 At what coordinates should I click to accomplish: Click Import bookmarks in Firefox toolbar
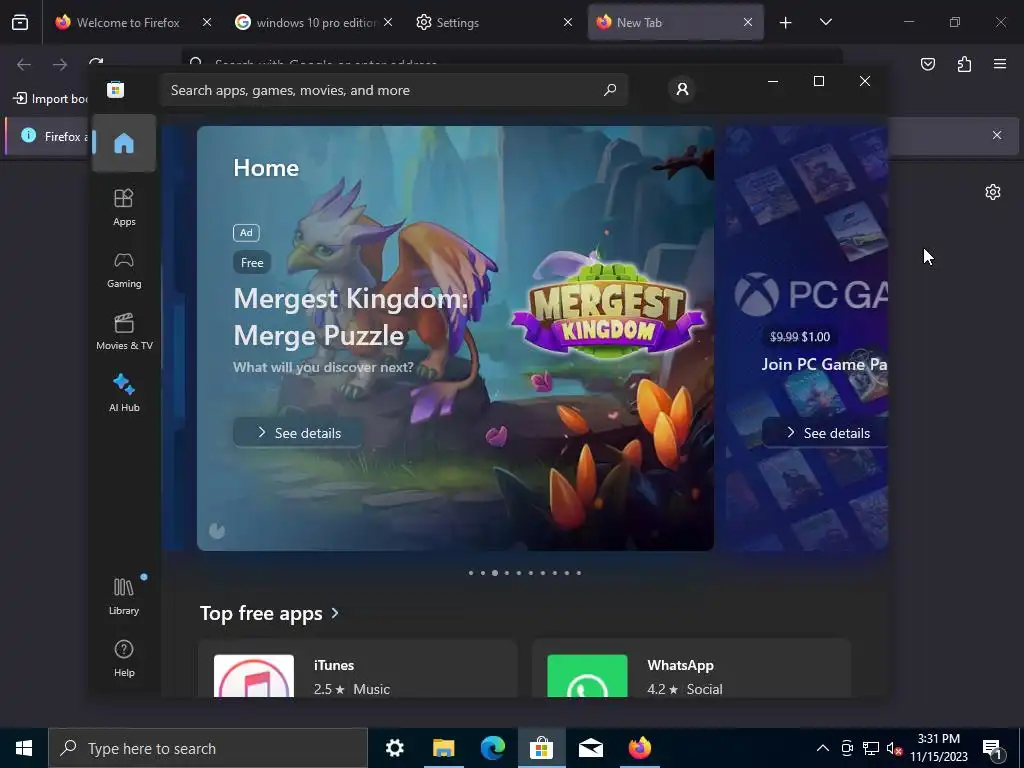(x=50, y=99)
